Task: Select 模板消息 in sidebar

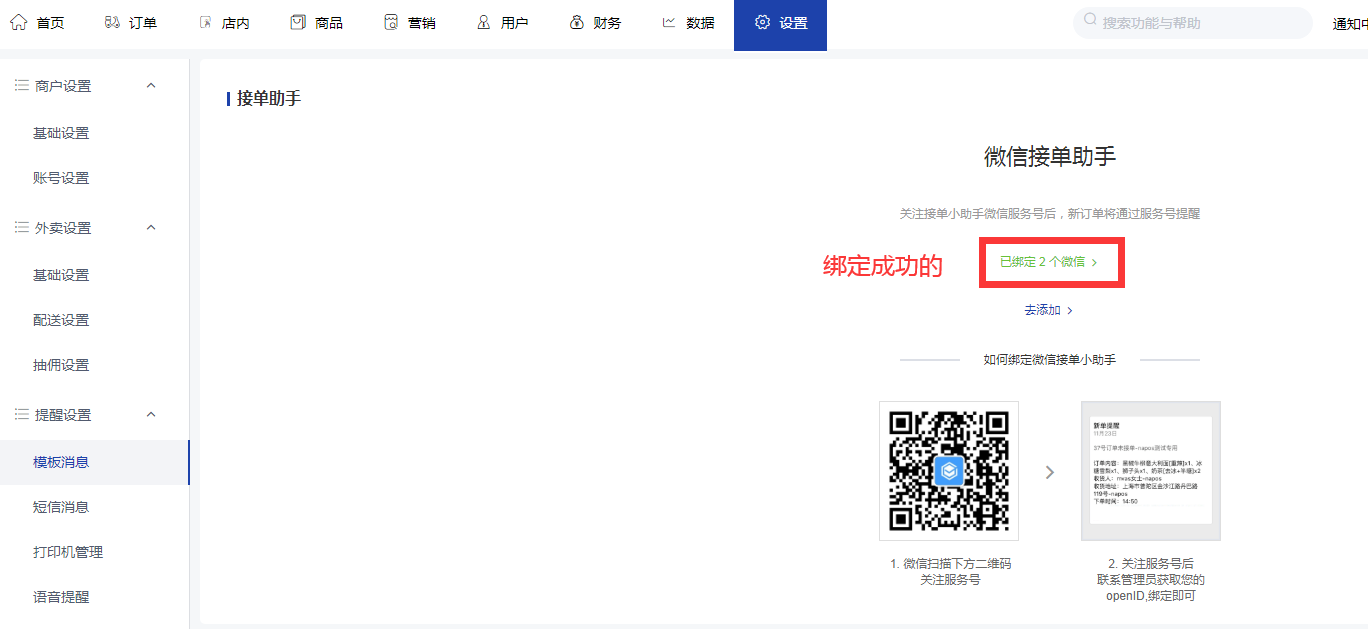Action: pyautogui.click(x=94, y=462)
